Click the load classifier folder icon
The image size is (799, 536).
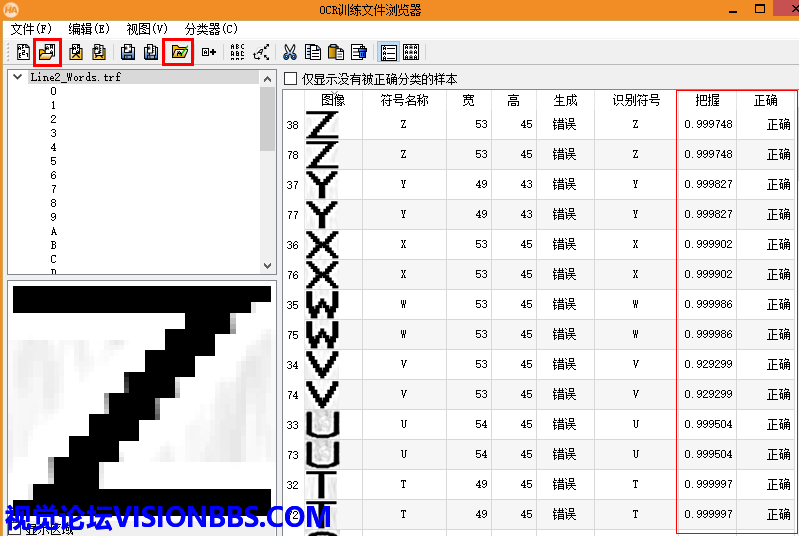[x=178, y=52]
